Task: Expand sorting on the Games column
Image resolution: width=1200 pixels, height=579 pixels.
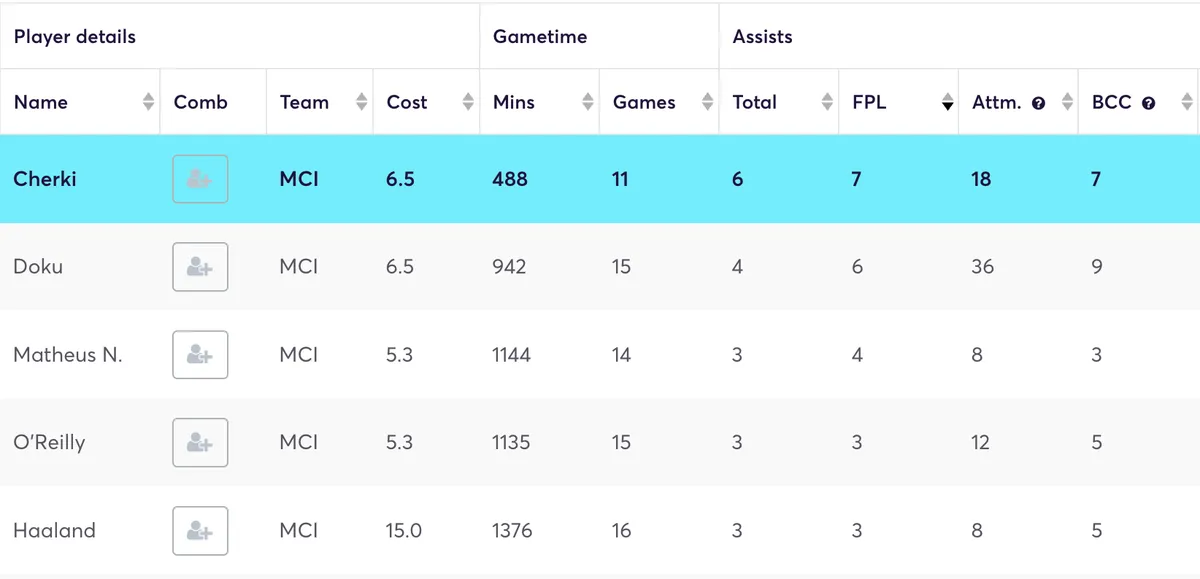Action: click(x=708, y=102)
